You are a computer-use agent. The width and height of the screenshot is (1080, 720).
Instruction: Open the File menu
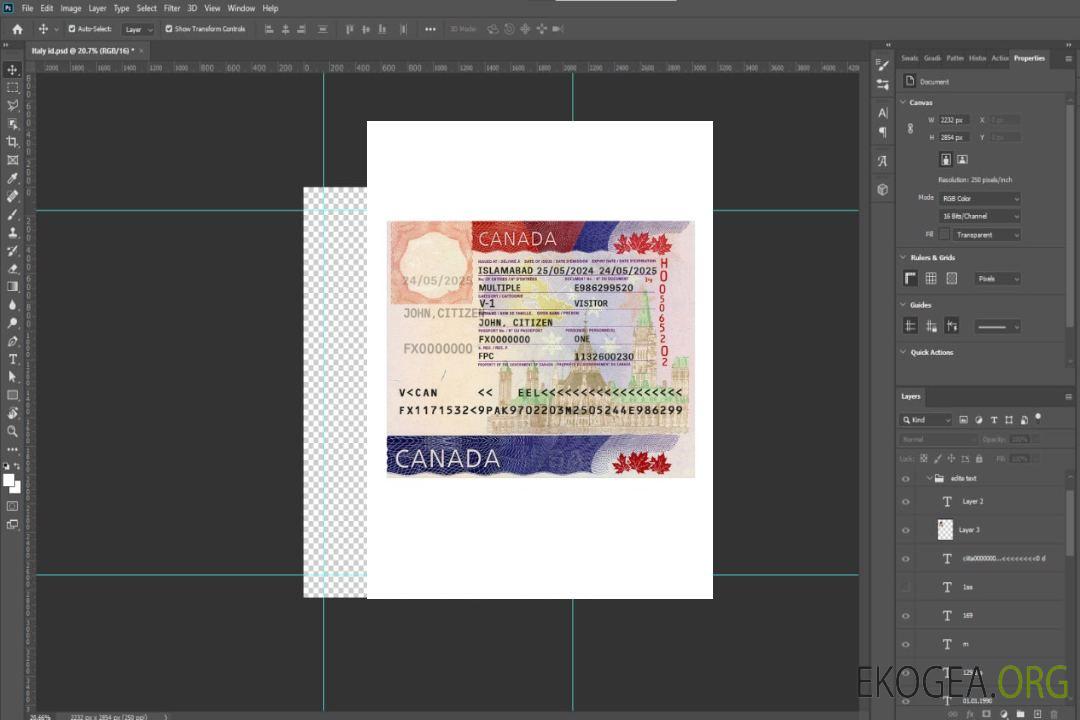pos(28,8)
